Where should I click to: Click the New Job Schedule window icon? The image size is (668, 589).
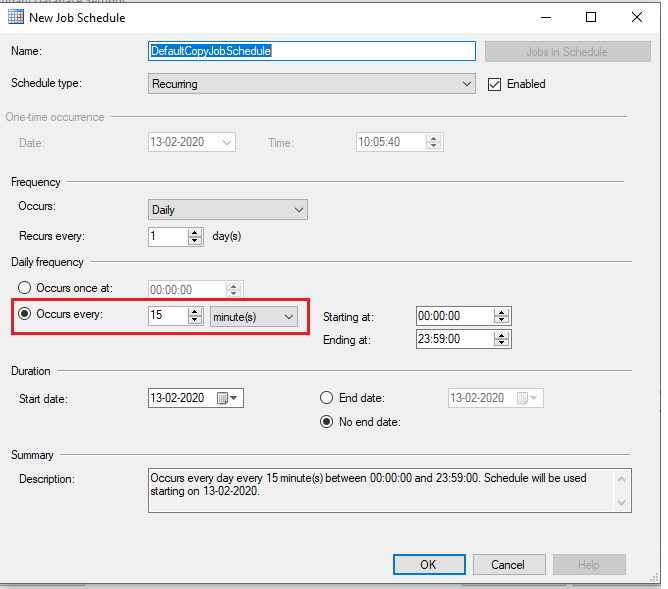click(16, 17)
